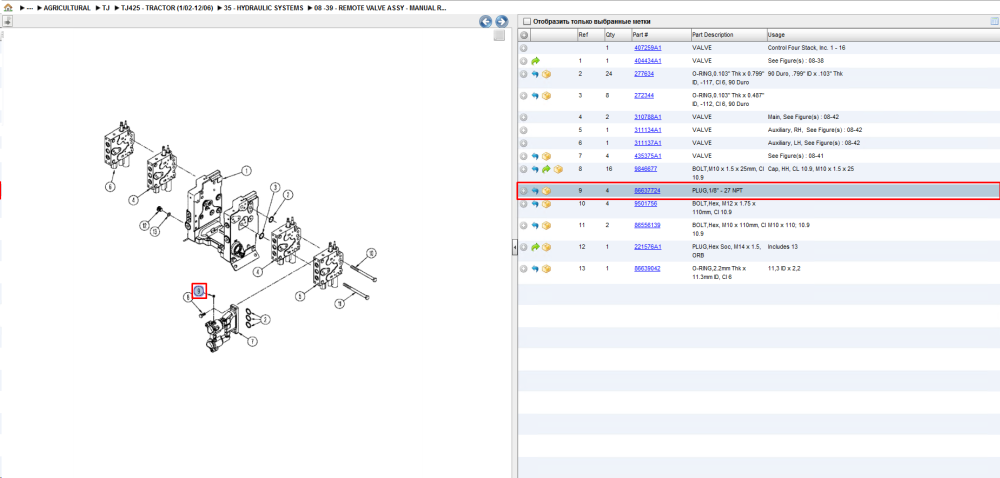Open part number link 277634
Screen dimensions: 1000x478
(643, 73)
